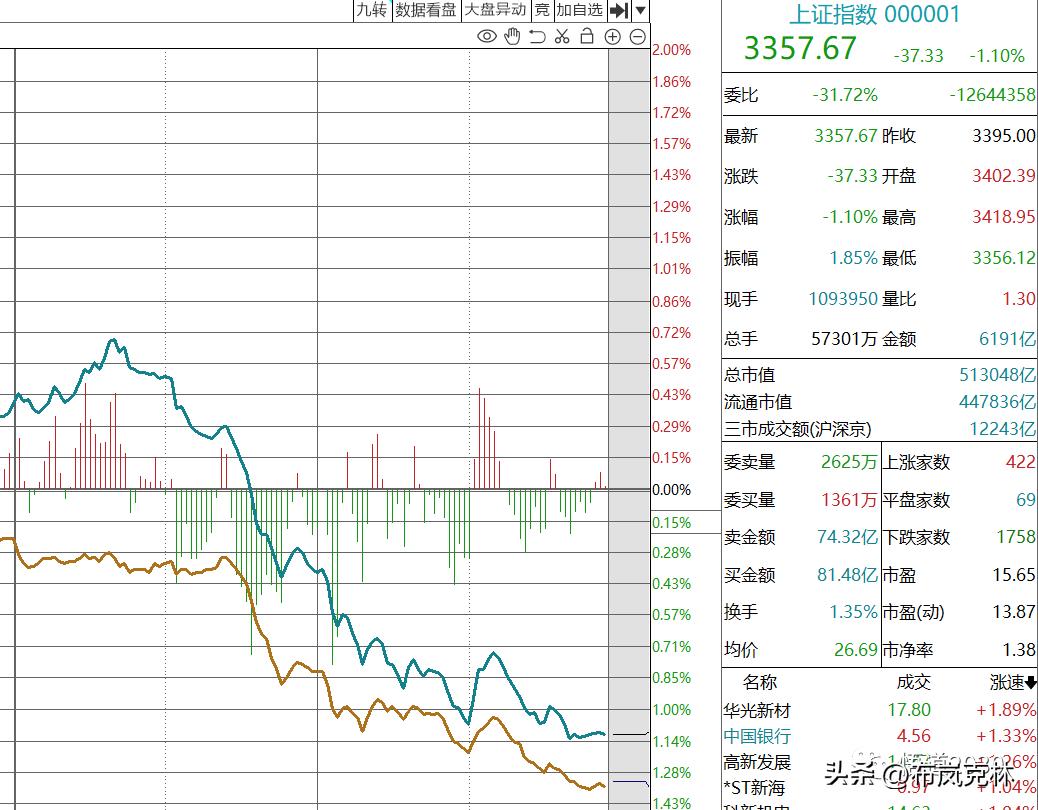Click the undo arrow icon
Viewport: 1038px width, 810px height.
pyautogui.click(x=536, y=35)
